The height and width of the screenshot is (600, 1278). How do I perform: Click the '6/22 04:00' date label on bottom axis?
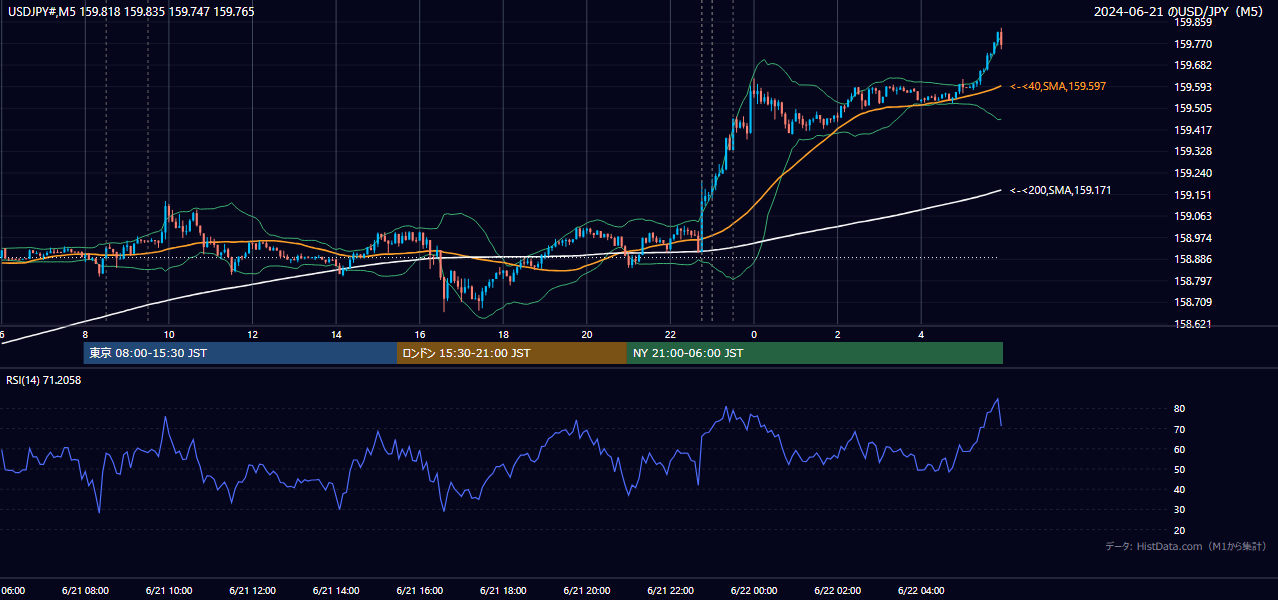[x=921, y=591]
